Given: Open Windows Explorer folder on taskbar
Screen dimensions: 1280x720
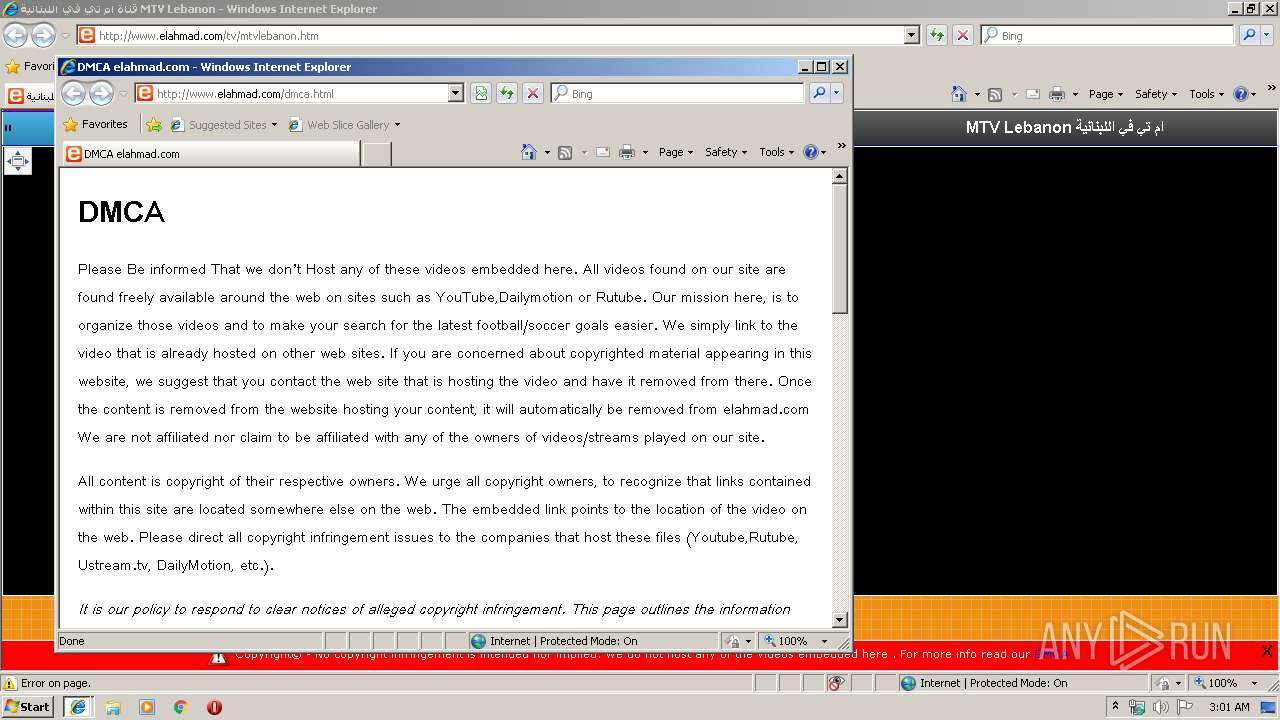Looking at the screenshot, I should [x=113, y=707].
